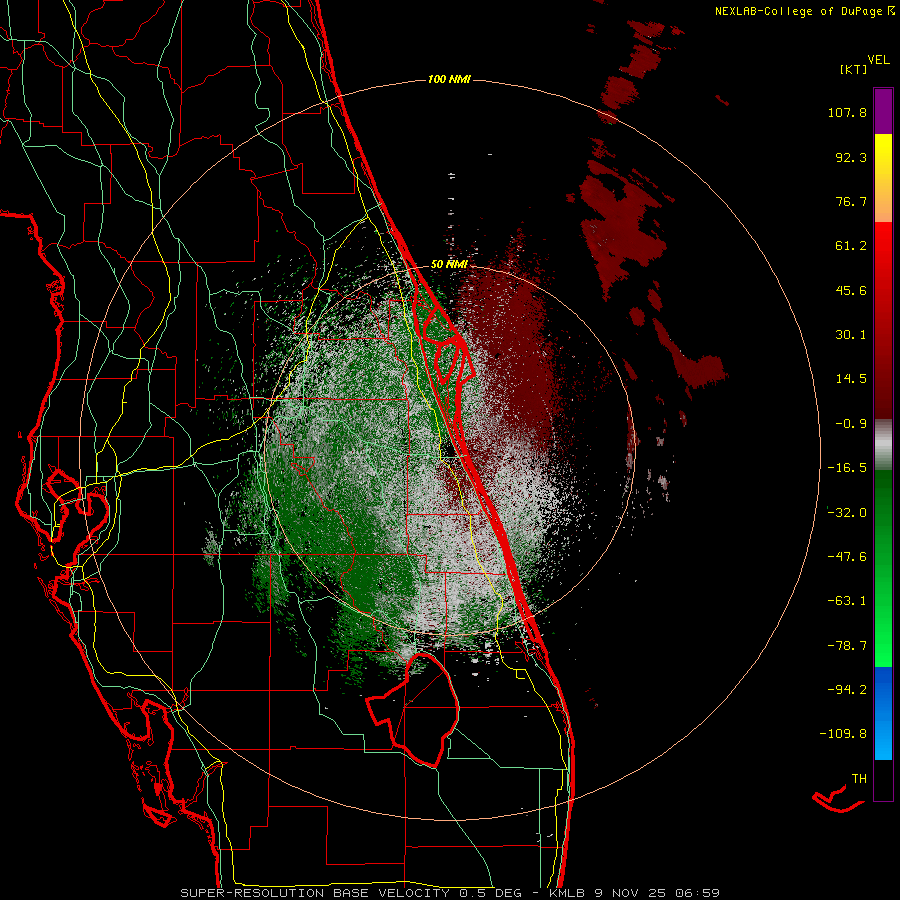Click the 76.7 legend value
This screenshot has width=900, height=900.
click(x=851, y=201)
